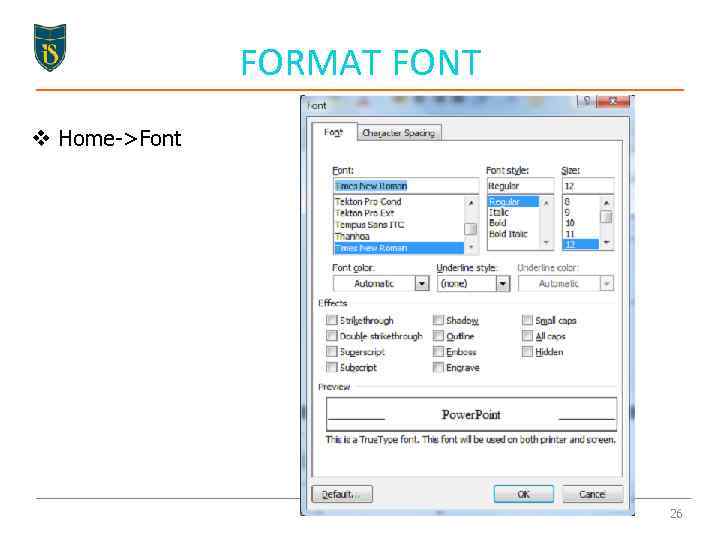The image size is (720, 540).
Task: Enable Outline effect
Action: (438, 336)
